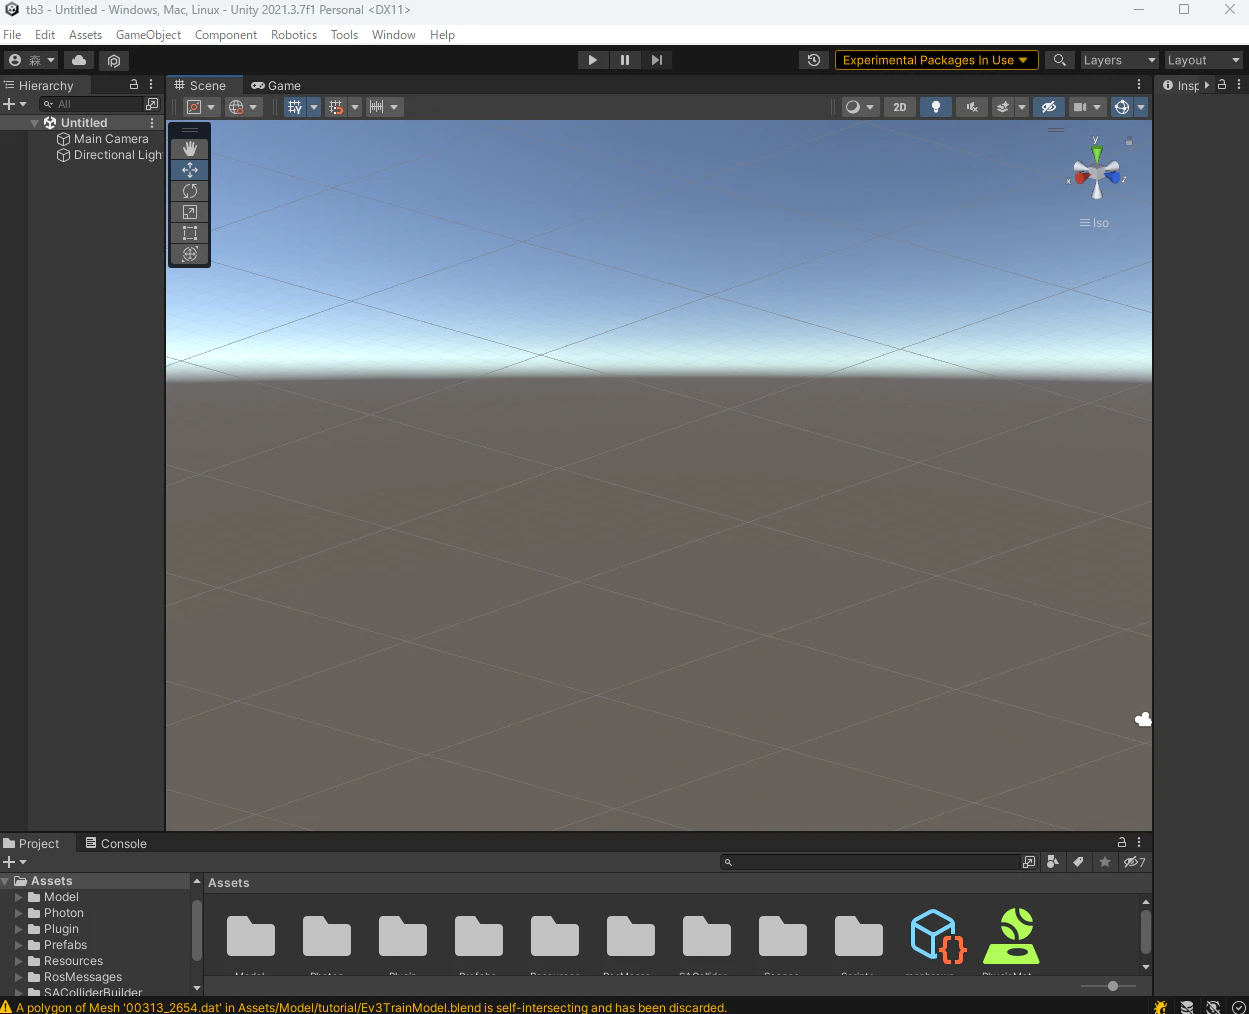This screenshot has height=1014, width=1249.
Task: Switch to the Game tab
Action: point(276,86)
